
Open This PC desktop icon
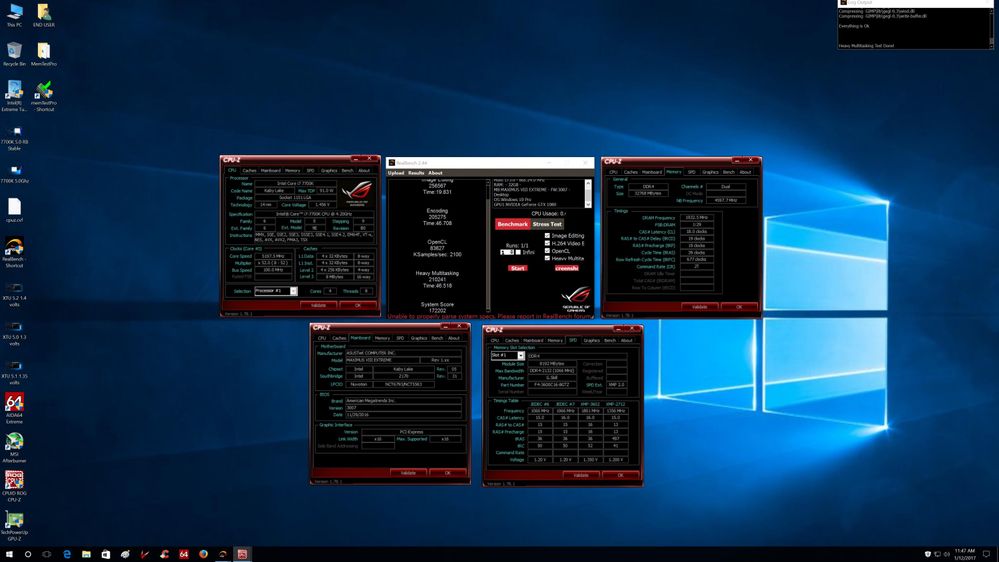tap(14, 15)
